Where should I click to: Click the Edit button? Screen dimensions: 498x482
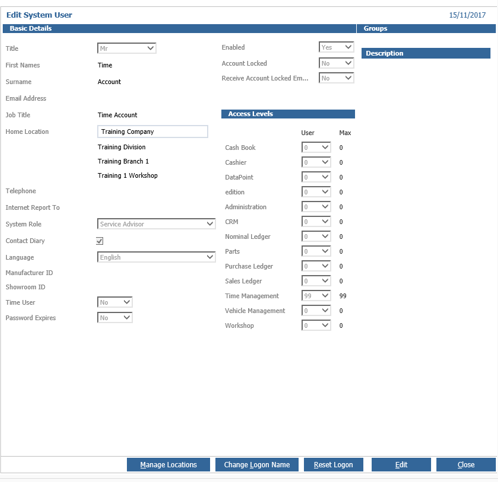click(401, 465)
